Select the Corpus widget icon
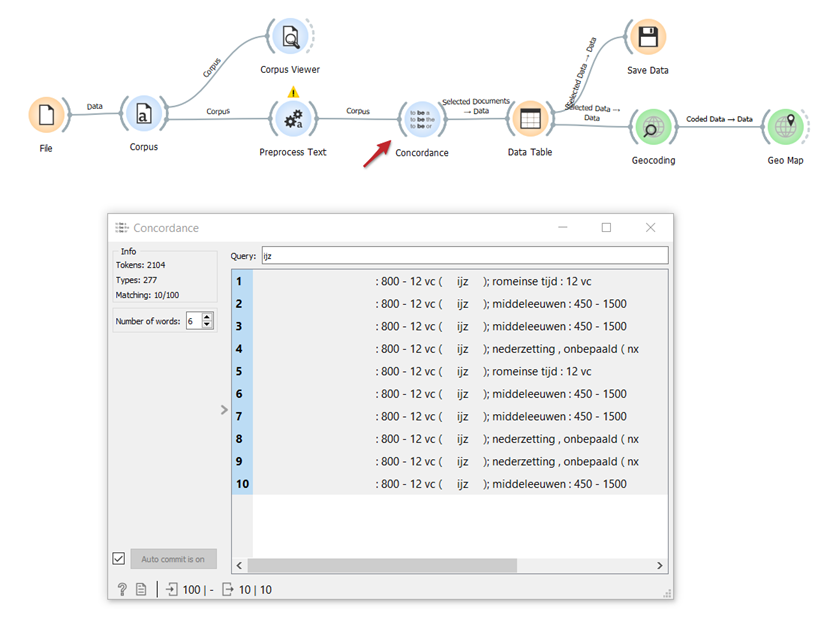This screenshot has width=830, height=629. click(x=144, y=116)
